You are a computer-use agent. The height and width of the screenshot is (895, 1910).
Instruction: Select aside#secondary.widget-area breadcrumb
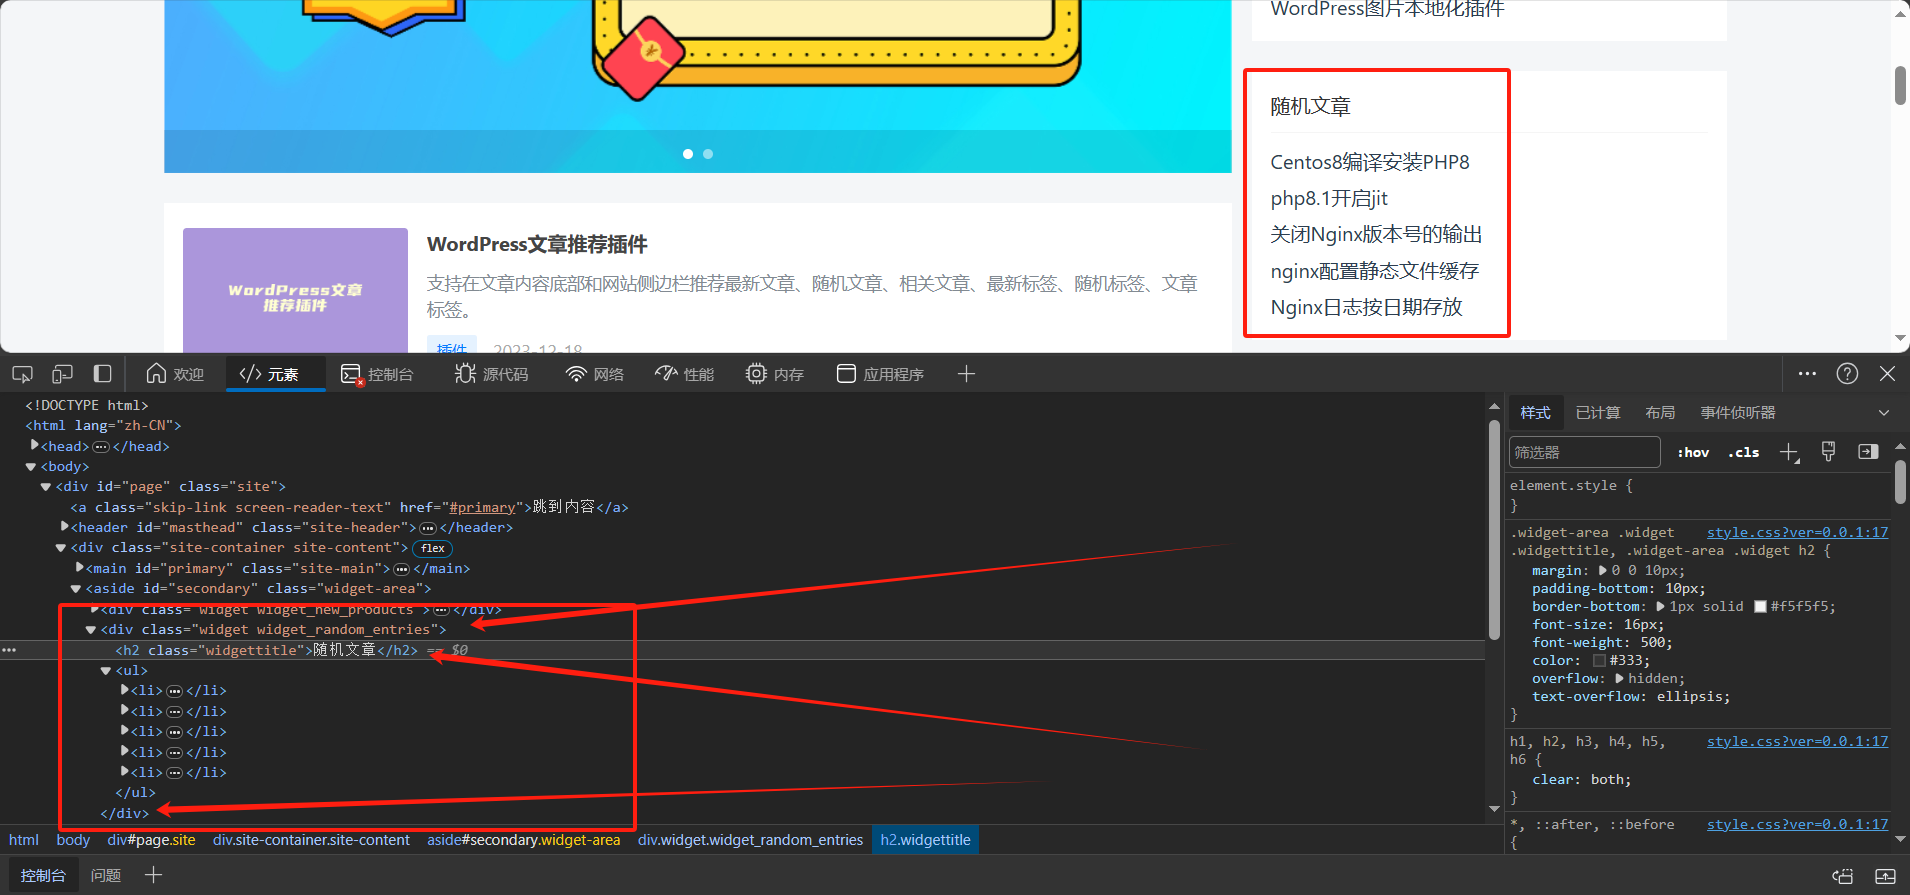(524, 840)
